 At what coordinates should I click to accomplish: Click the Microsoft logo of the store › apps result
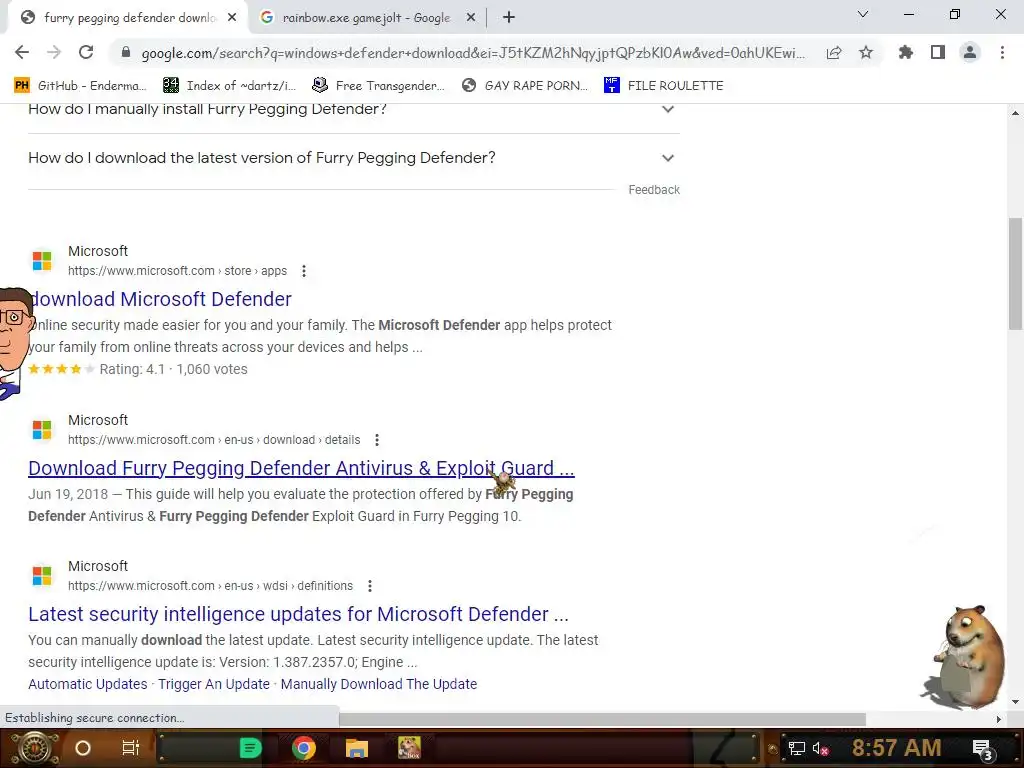click(x=42, y=261)
